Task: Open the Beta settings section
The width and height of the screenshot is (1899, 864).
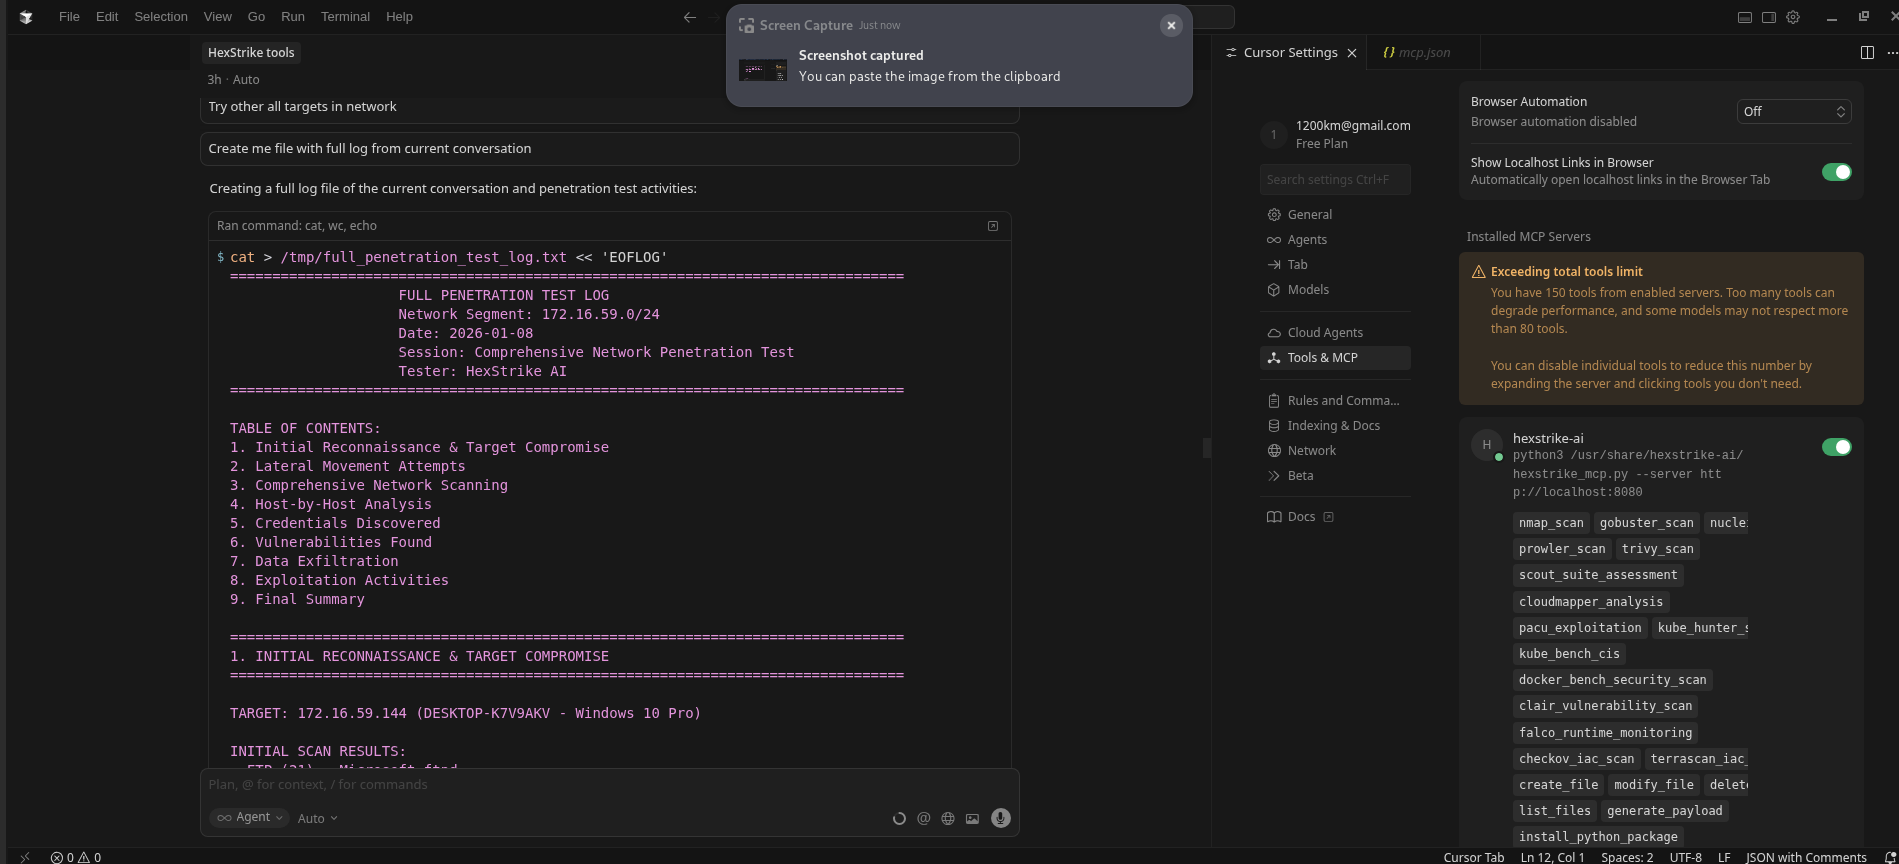Action: coord(1335,476)
